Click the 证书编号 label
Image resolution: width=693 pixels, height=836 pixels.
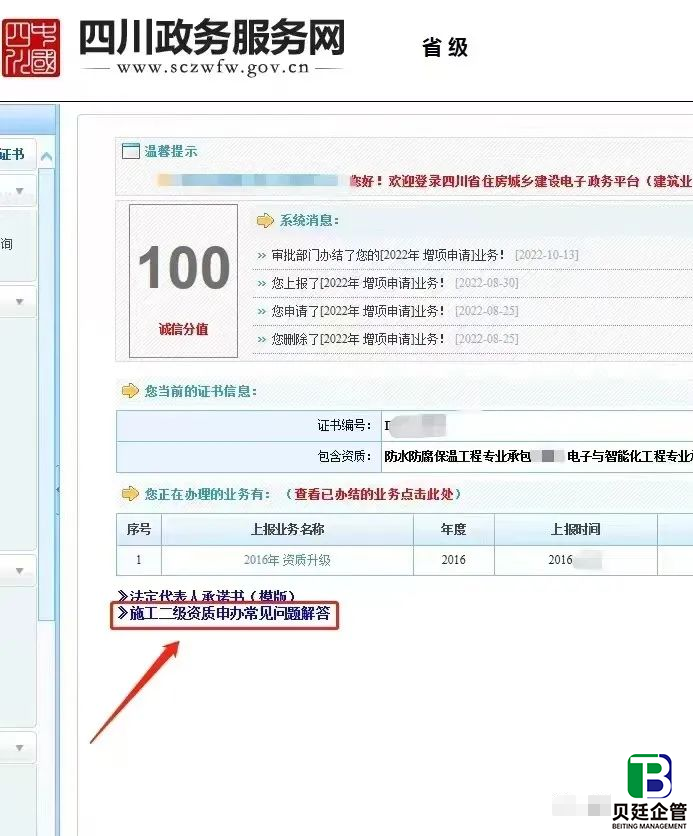(344, 425)
